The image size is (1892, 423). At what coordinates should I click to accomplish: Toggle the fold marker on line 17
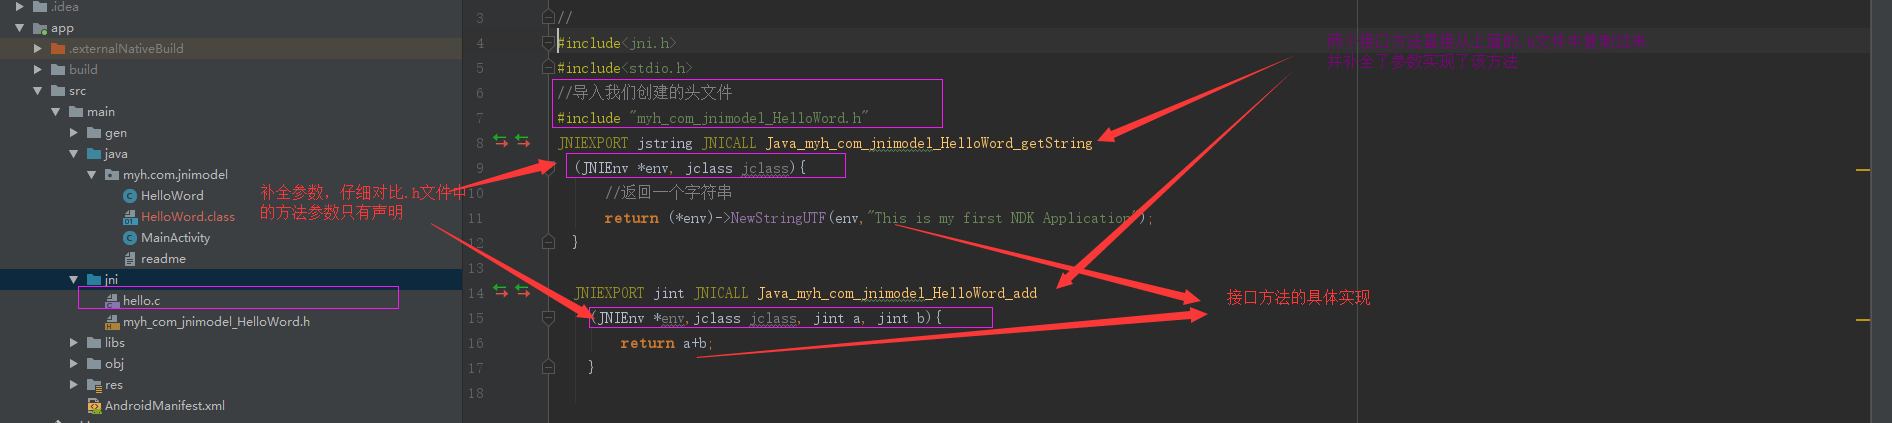548,367
